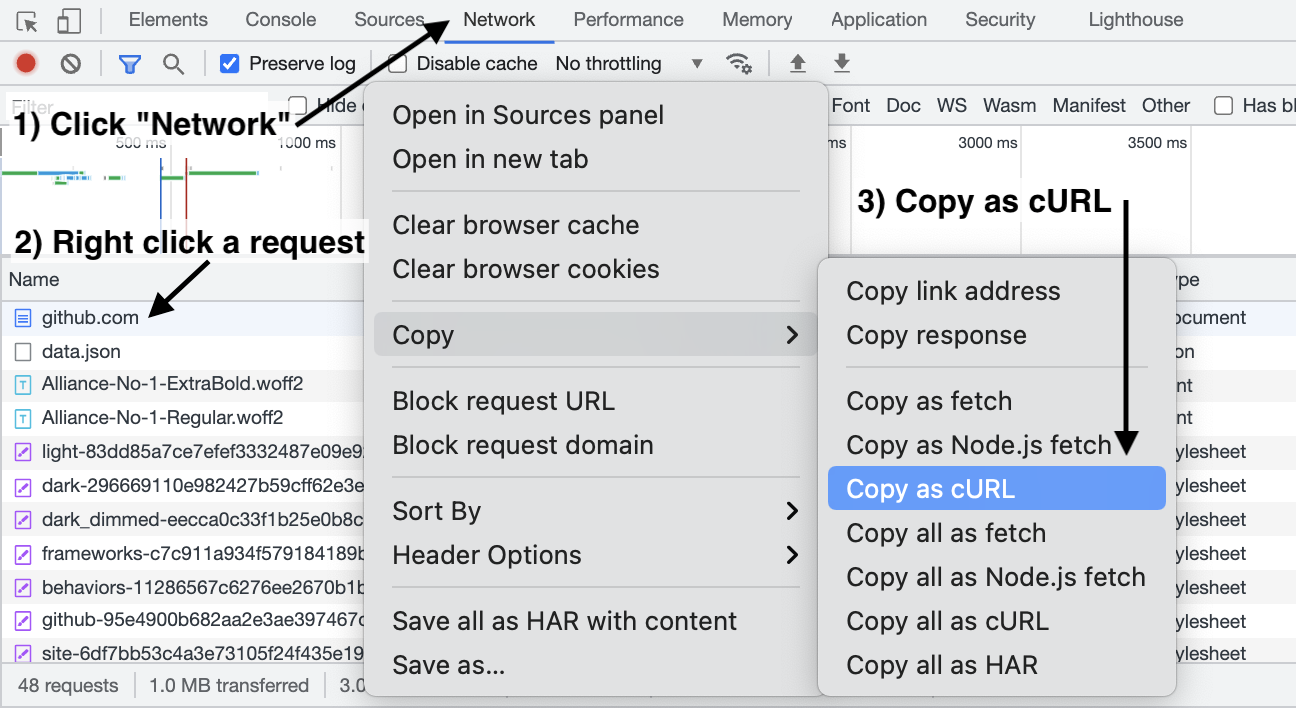Viewport: 1296px width, 708px height.
Task: Filter requests by the Manifest type
Action: (1089, 106)
